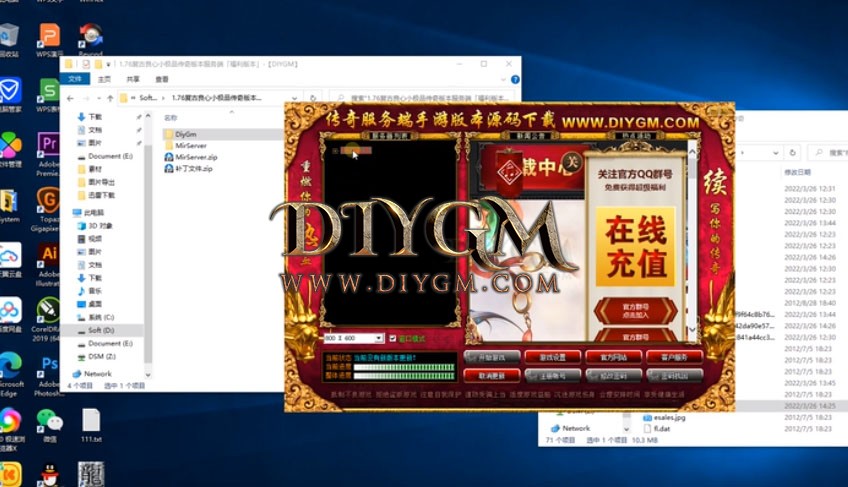Select fl.dat in the rear window

pos(656,429)
